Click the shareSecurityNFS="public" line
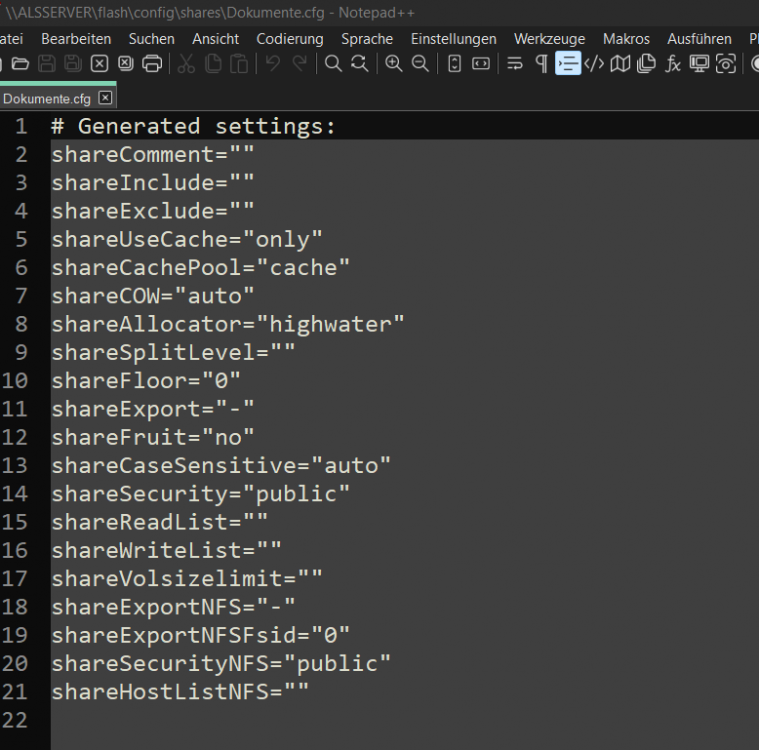Screen dimensions: 759x750 (221, 663)
